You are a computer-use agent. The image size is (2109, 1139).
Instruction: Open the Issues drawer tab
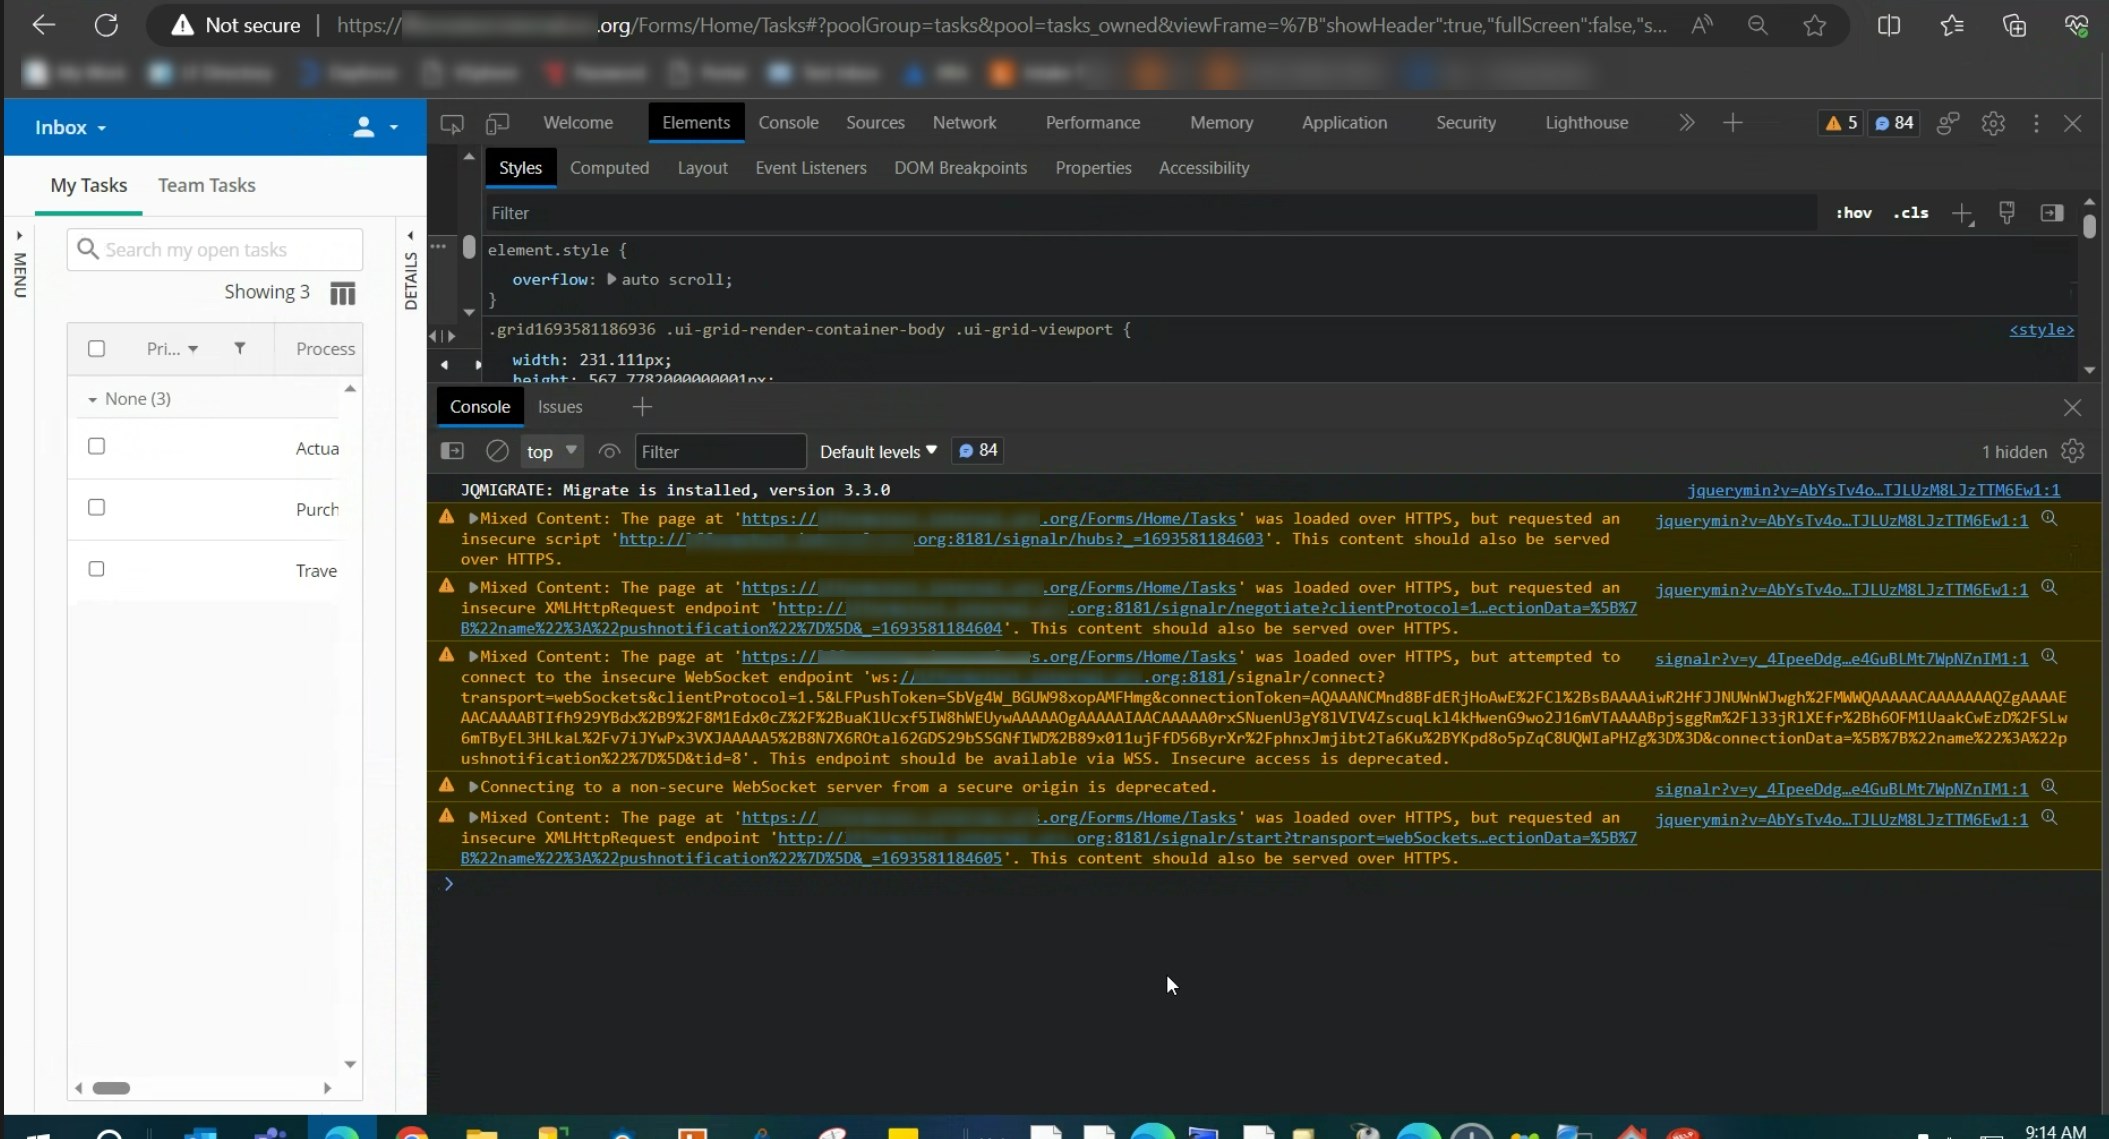[x=559, y=406]
